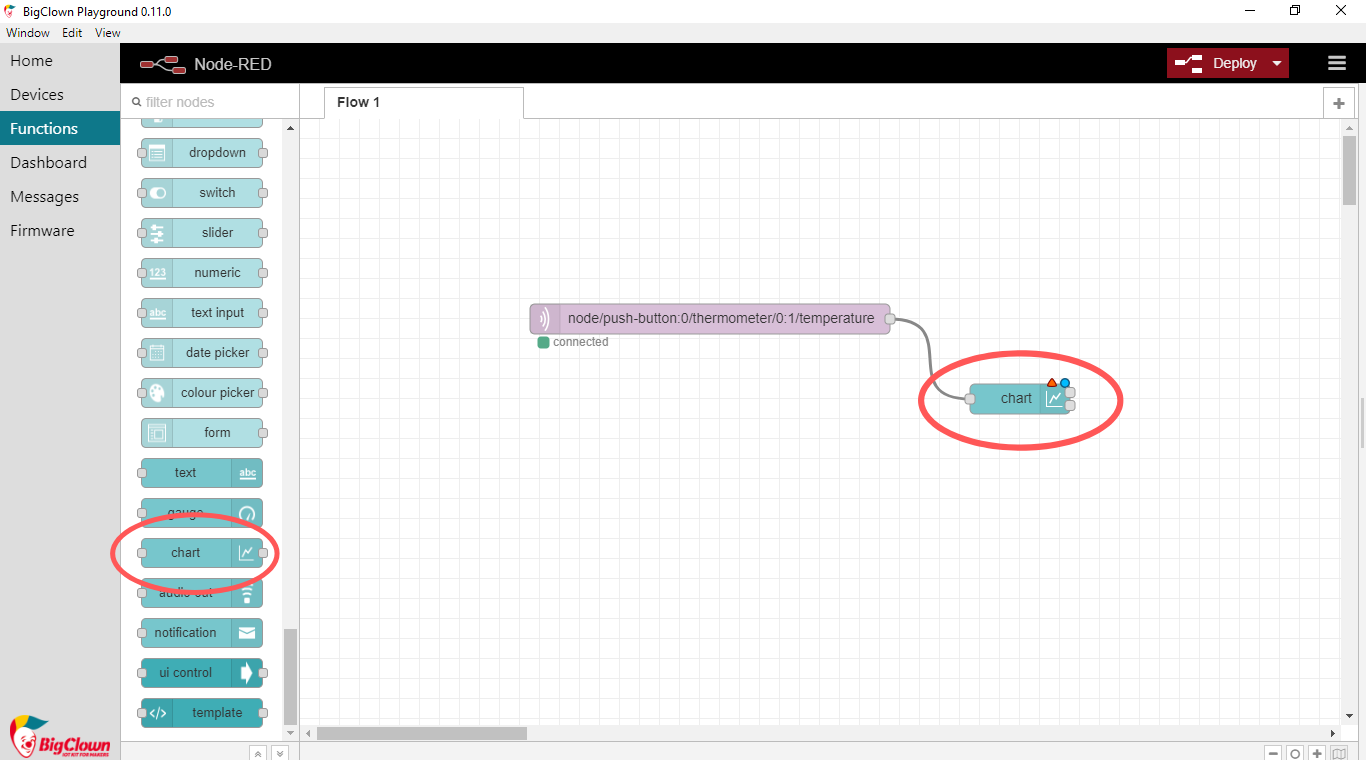Screen dimensions: 1366x760
Task: Focus the filter nodes search field
Action: click(210, 102)
